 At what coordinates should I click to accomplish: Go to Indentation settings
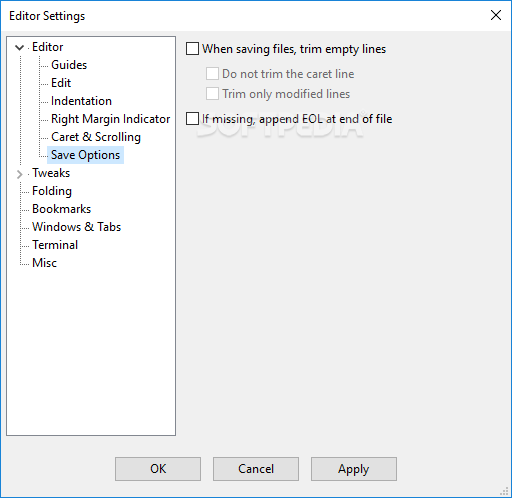tap(81, 101)
